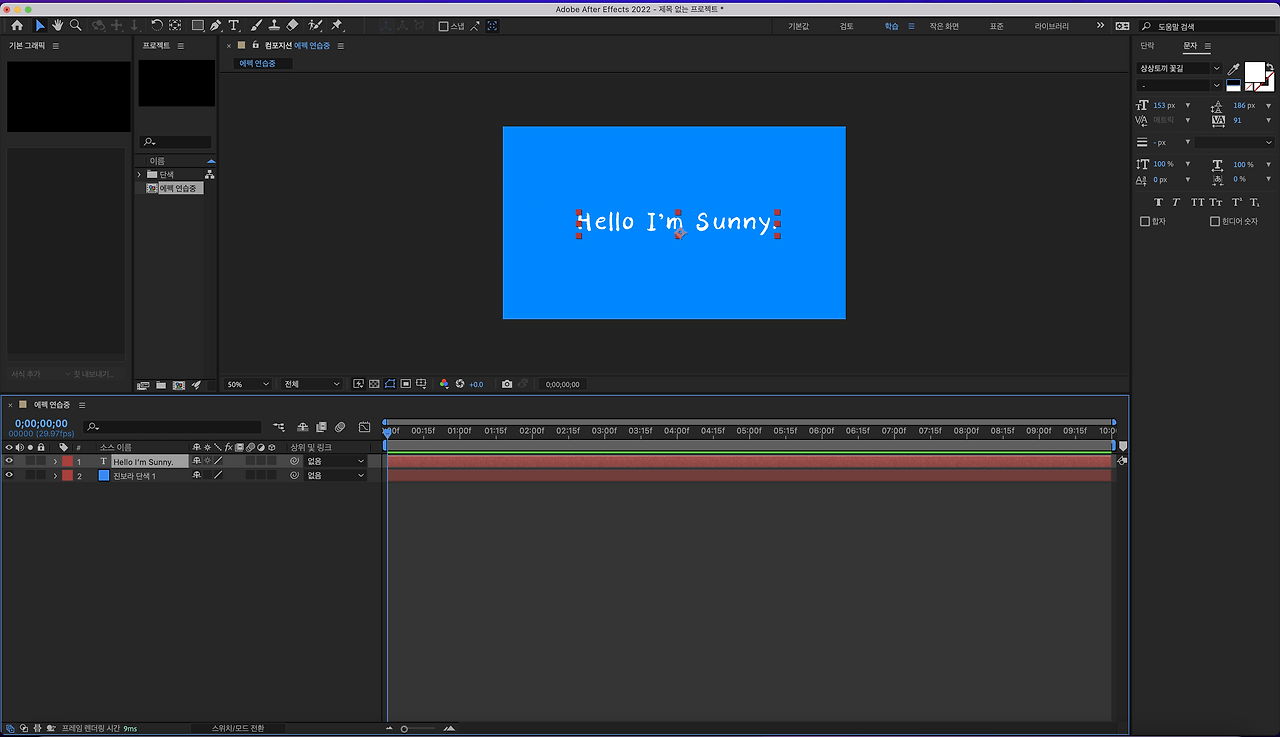Open the font family dropdown 상상토끼 꽃길

[x=1179, y=68]
